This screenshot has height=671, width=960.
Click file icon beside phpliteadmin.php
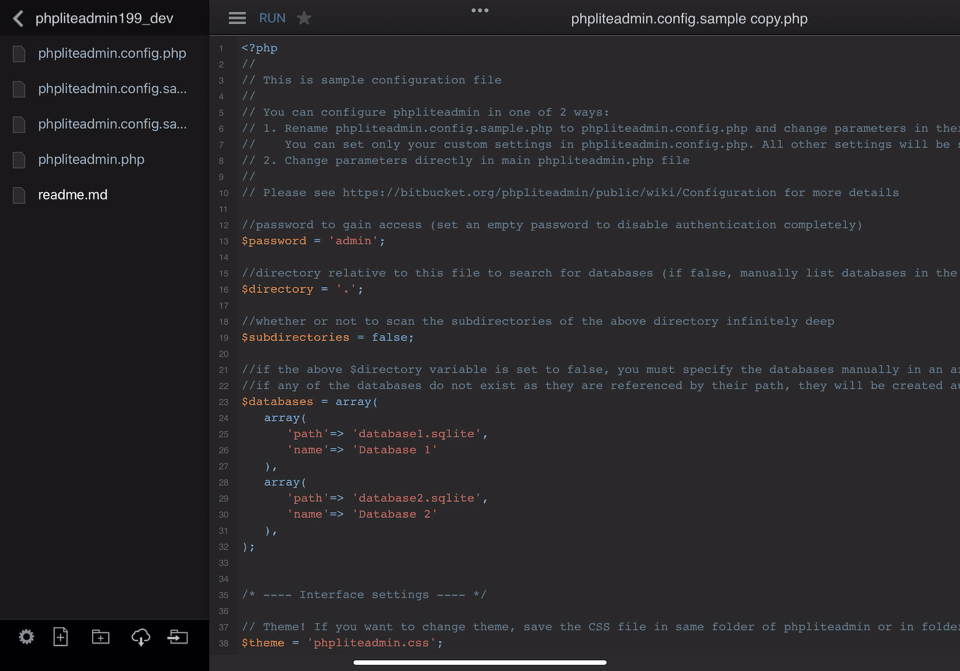coord(19,160)
